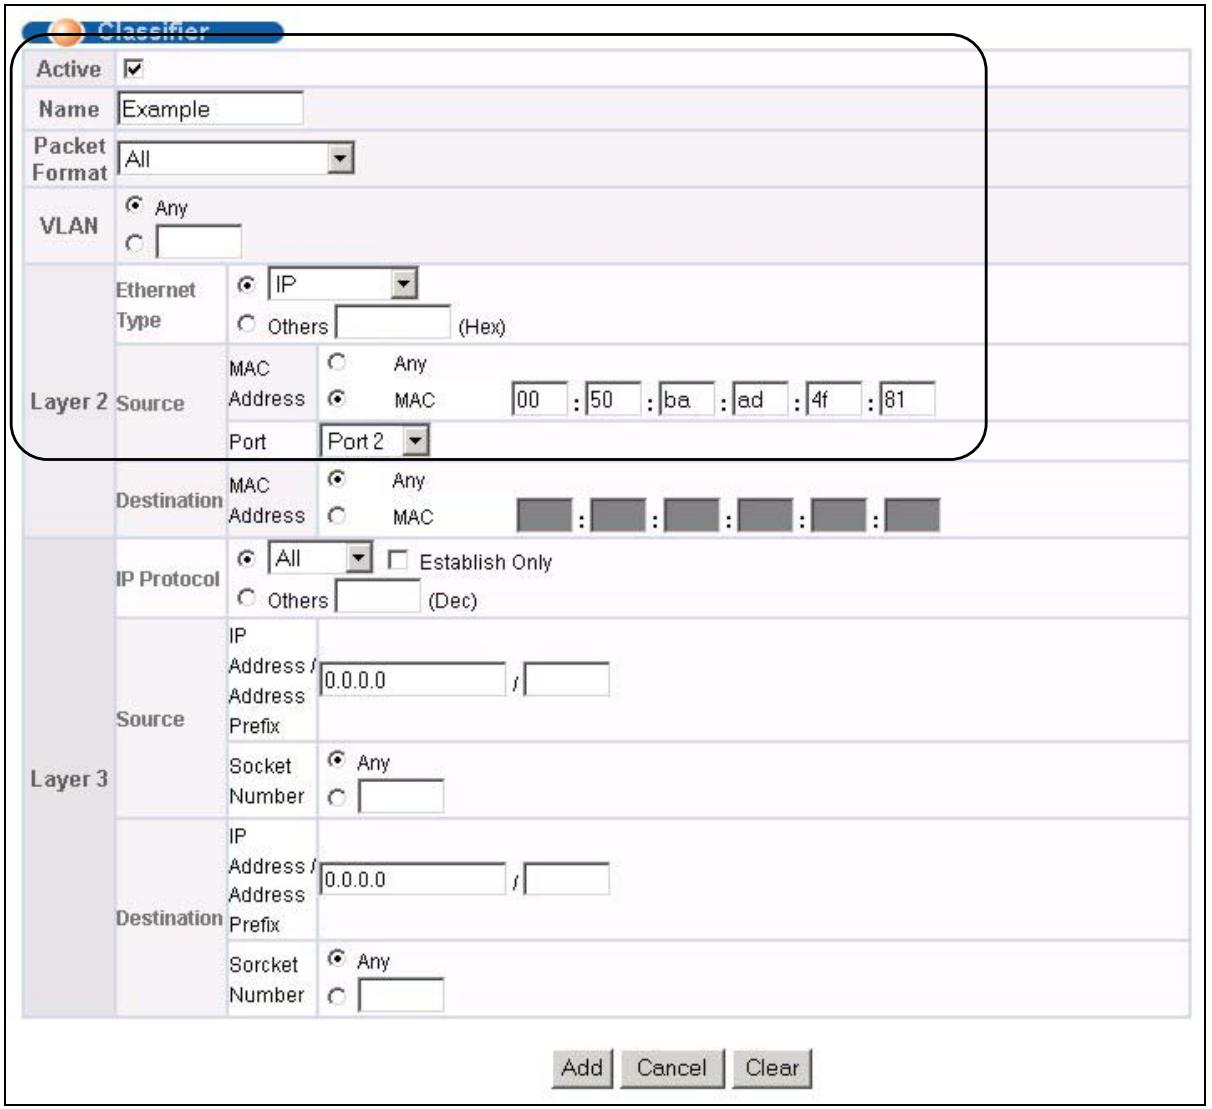Select Ethernet Type Others radio button
Image resolution: width=1212 pixels, height=1109 pixels.
[246, 324]
